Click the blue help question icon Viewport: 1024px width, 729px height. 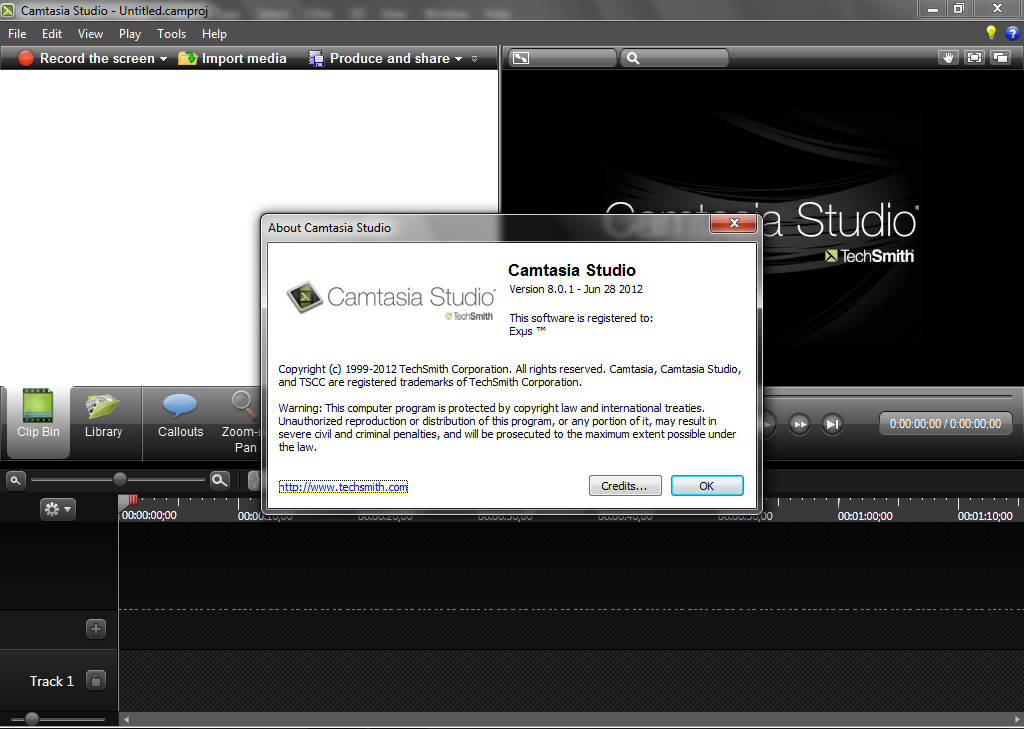click(x=1012, y=33)
